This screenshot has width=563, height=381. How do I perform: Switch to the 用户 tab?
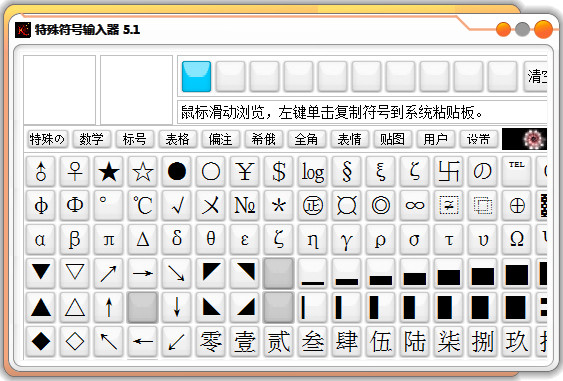436,139
